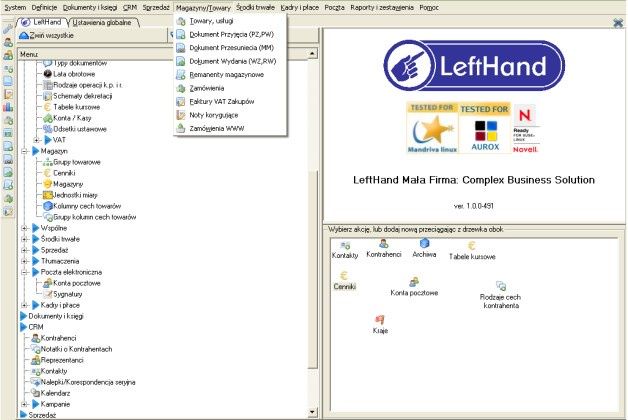Viewport: 628px width, 420px height.
Task: Open Dokumenty i księgi menu
Action: pyautogui.click(x=90, y=7)
